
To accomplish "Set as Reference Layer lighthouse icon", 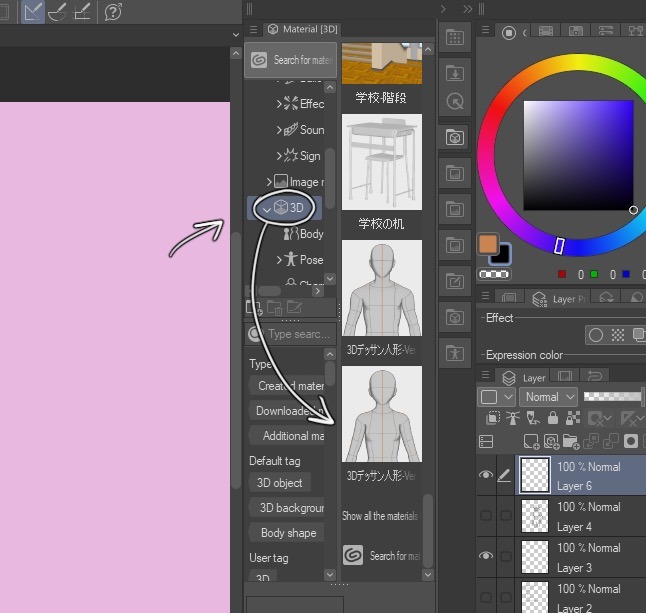I will coord(513,418).
